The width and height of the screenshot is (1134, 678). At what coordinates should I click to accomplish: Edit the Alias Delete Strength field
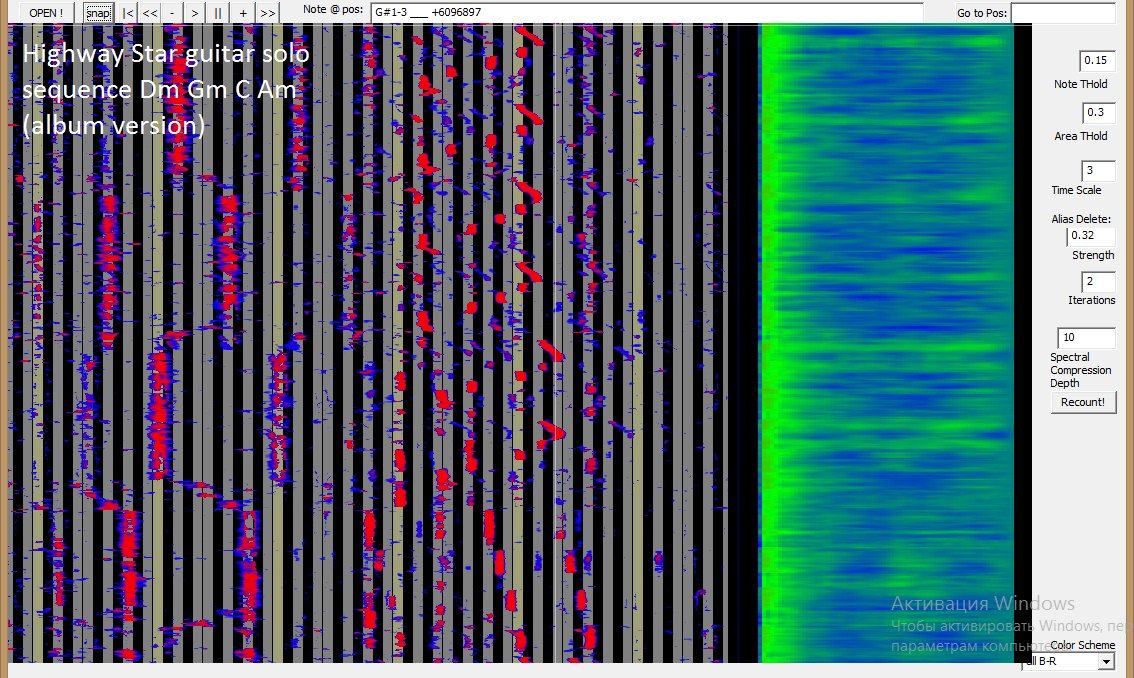click(1090, 236)
